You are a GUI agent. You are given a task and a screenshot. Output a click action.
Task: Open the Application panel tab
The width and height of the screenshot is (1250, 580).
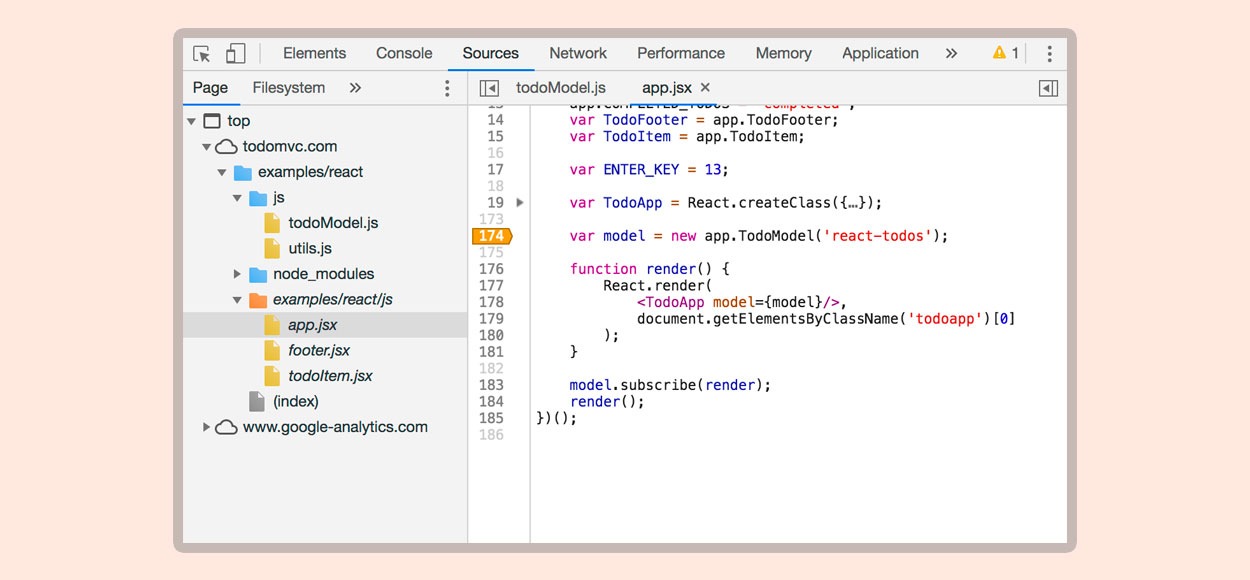coord(880,54)
